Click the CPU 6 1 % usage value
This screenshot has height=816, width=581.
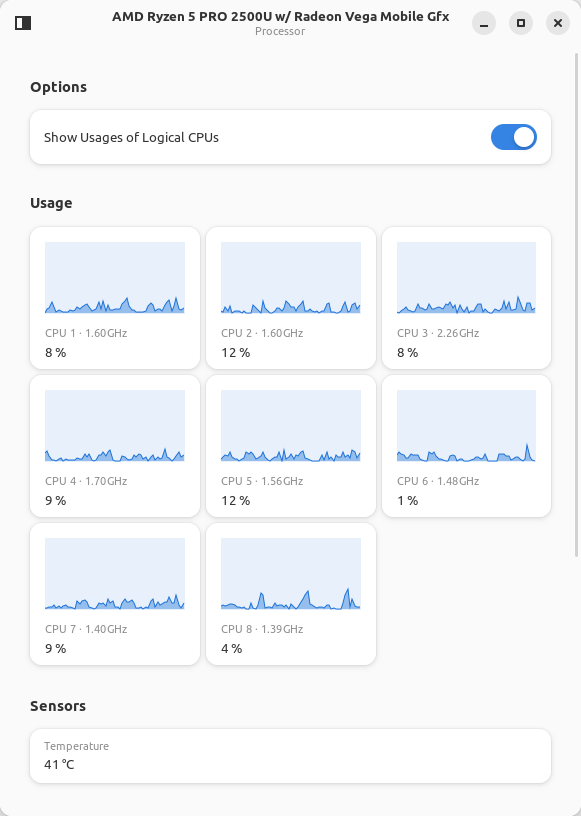tap(408, 501)
